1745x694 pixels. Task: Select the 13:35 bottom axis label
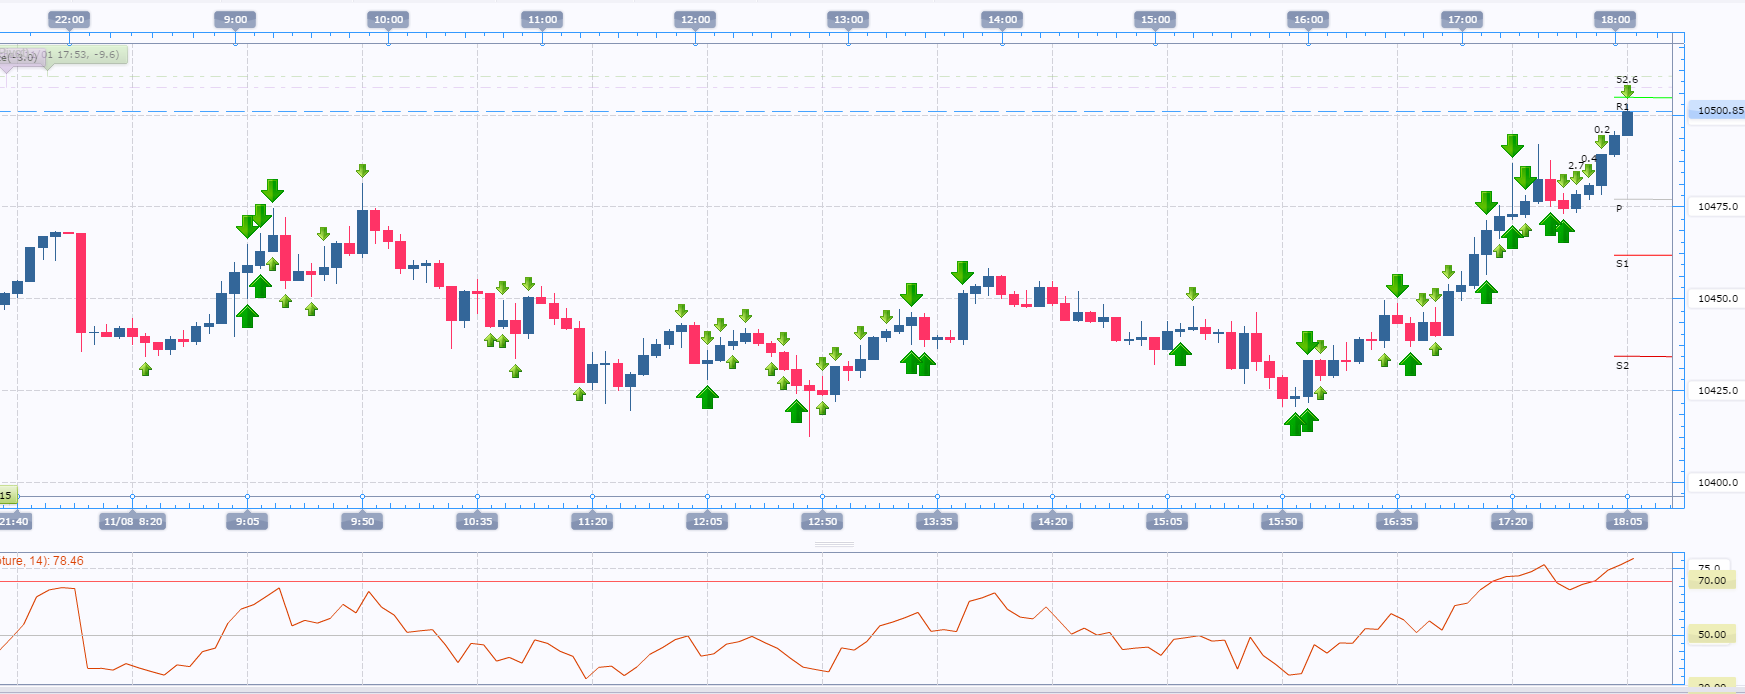(x=937, y=521)
